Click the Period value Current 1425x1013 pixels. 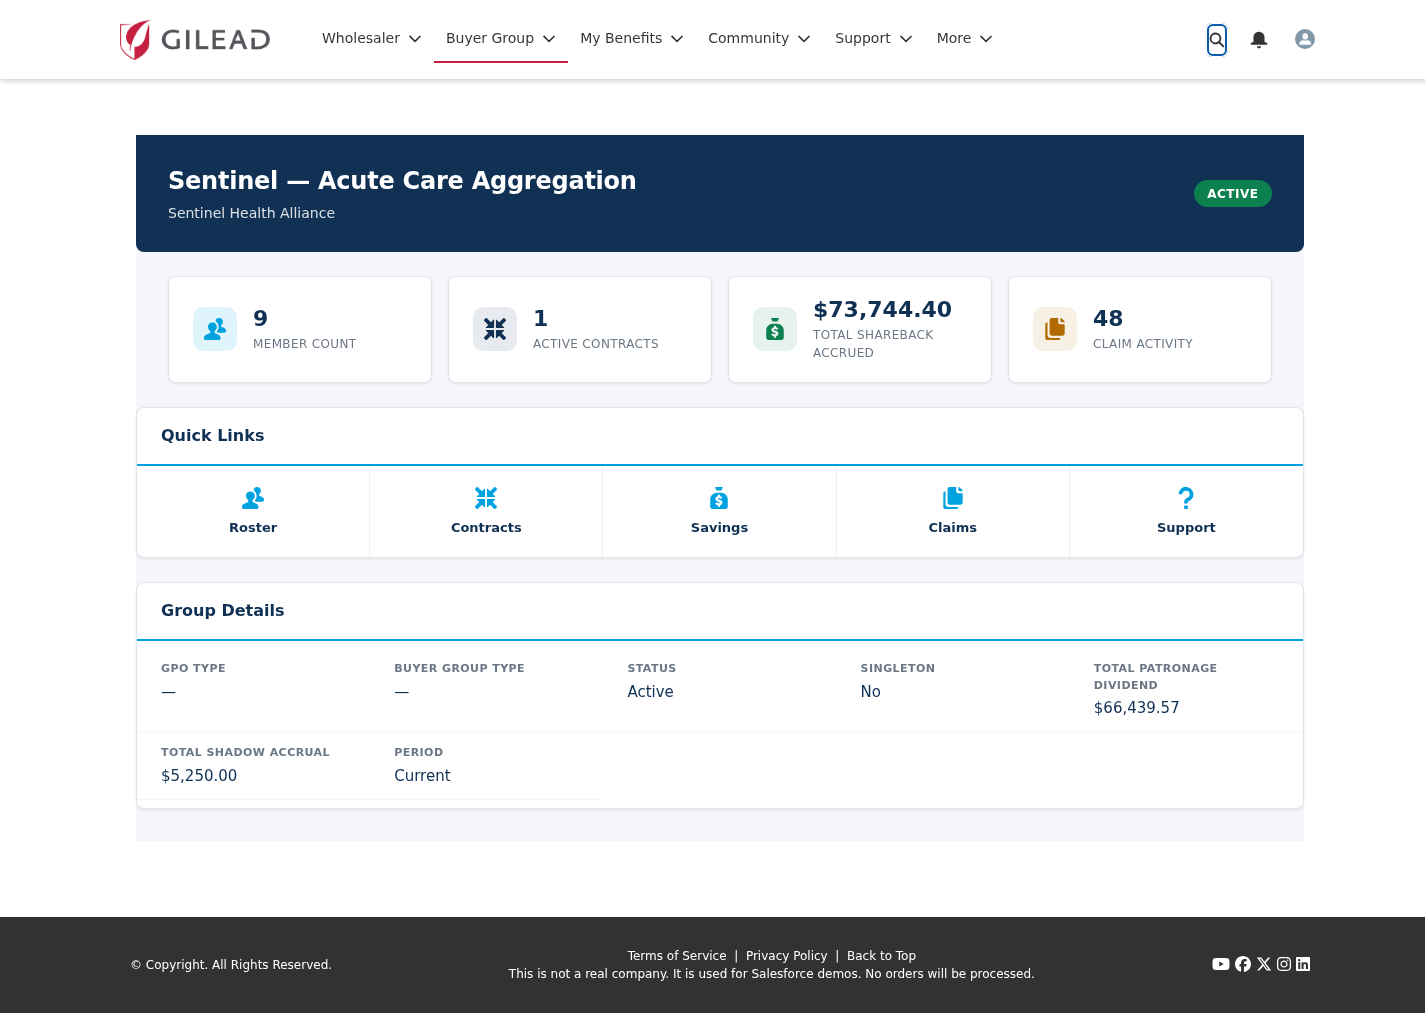(x=422, y=776)
